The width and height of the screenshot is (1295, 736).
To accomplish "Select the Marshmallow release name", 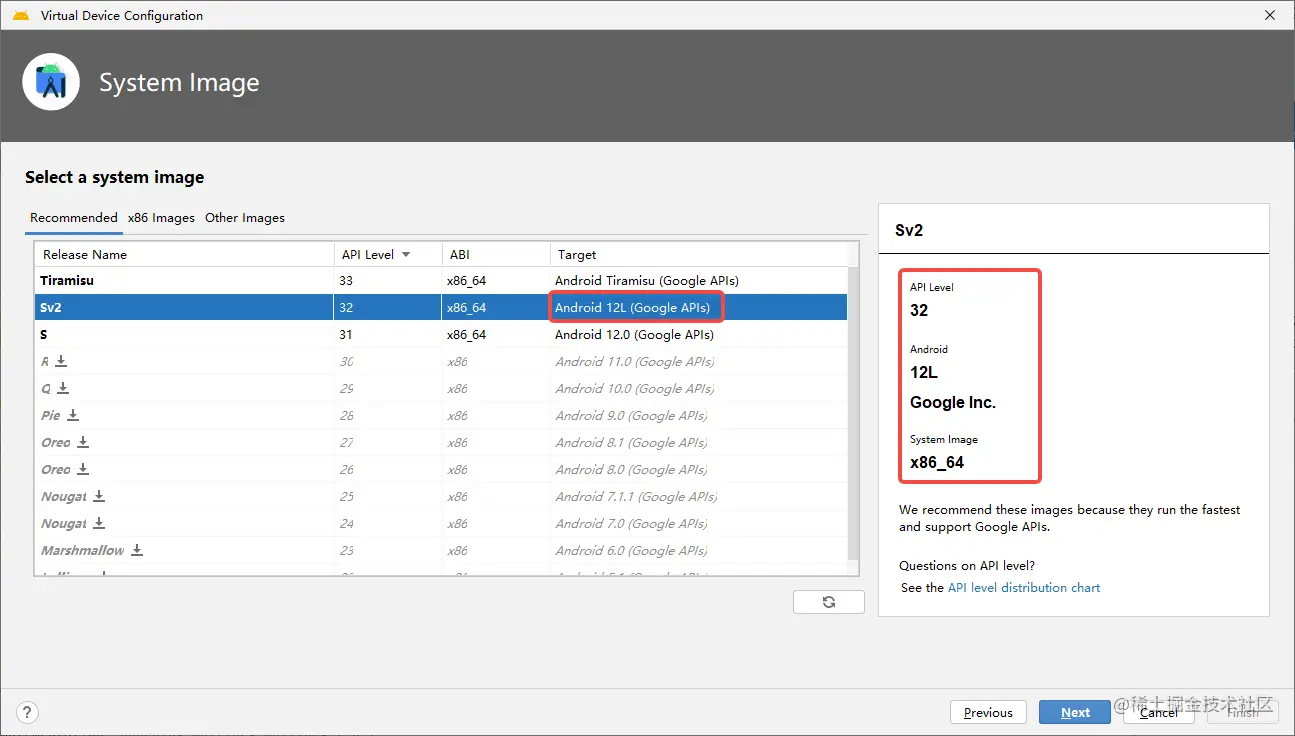I will 83,550.
